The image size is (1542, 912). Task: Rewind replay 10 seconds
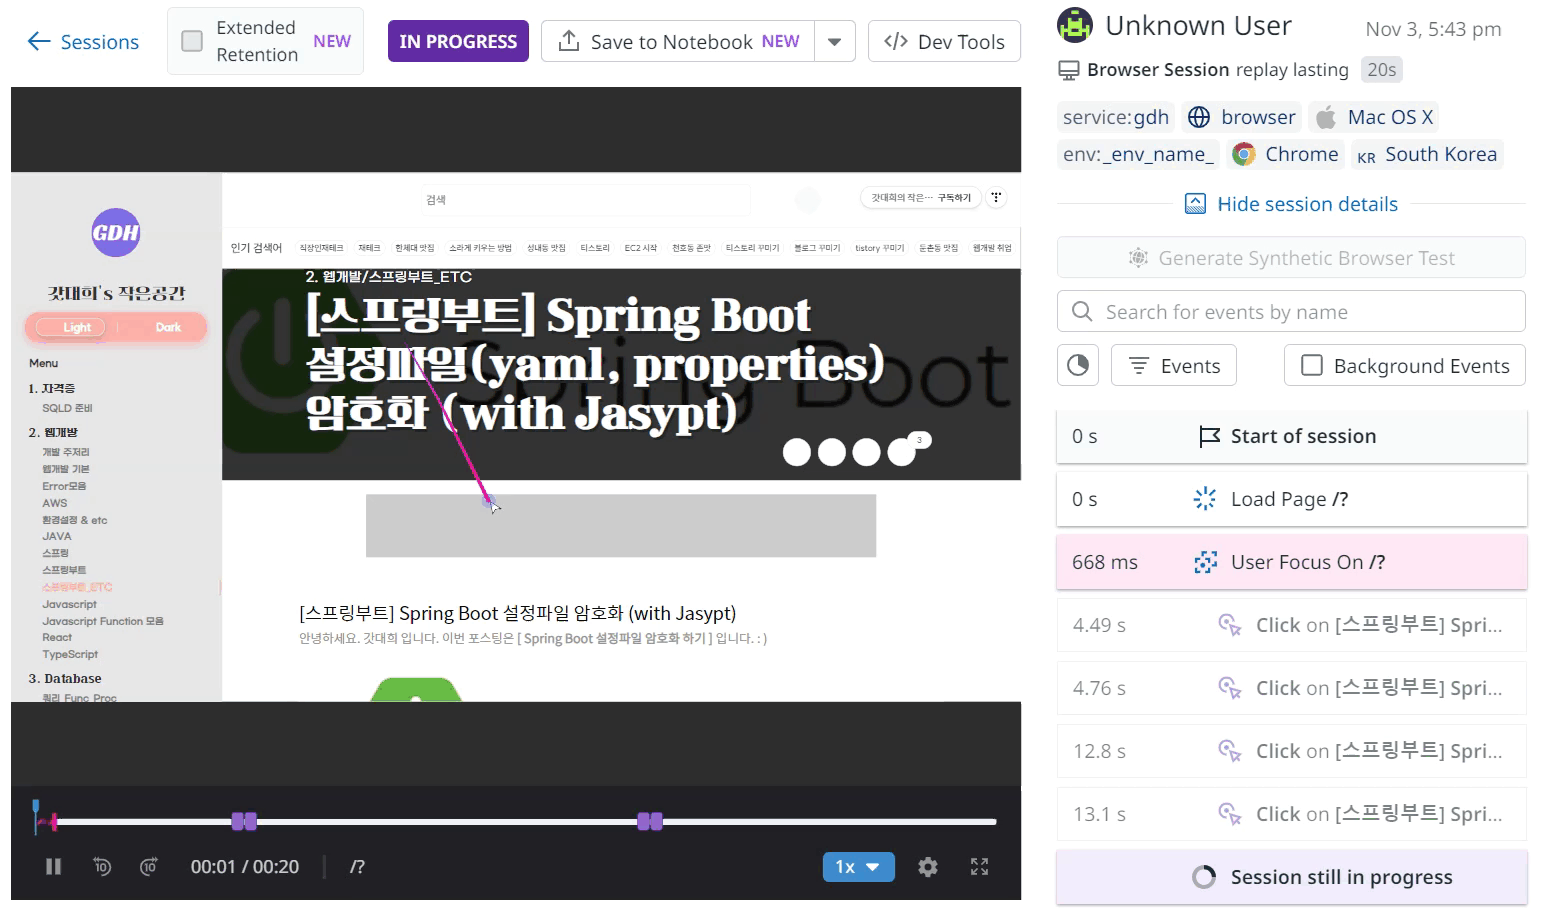tap(102, 867)
